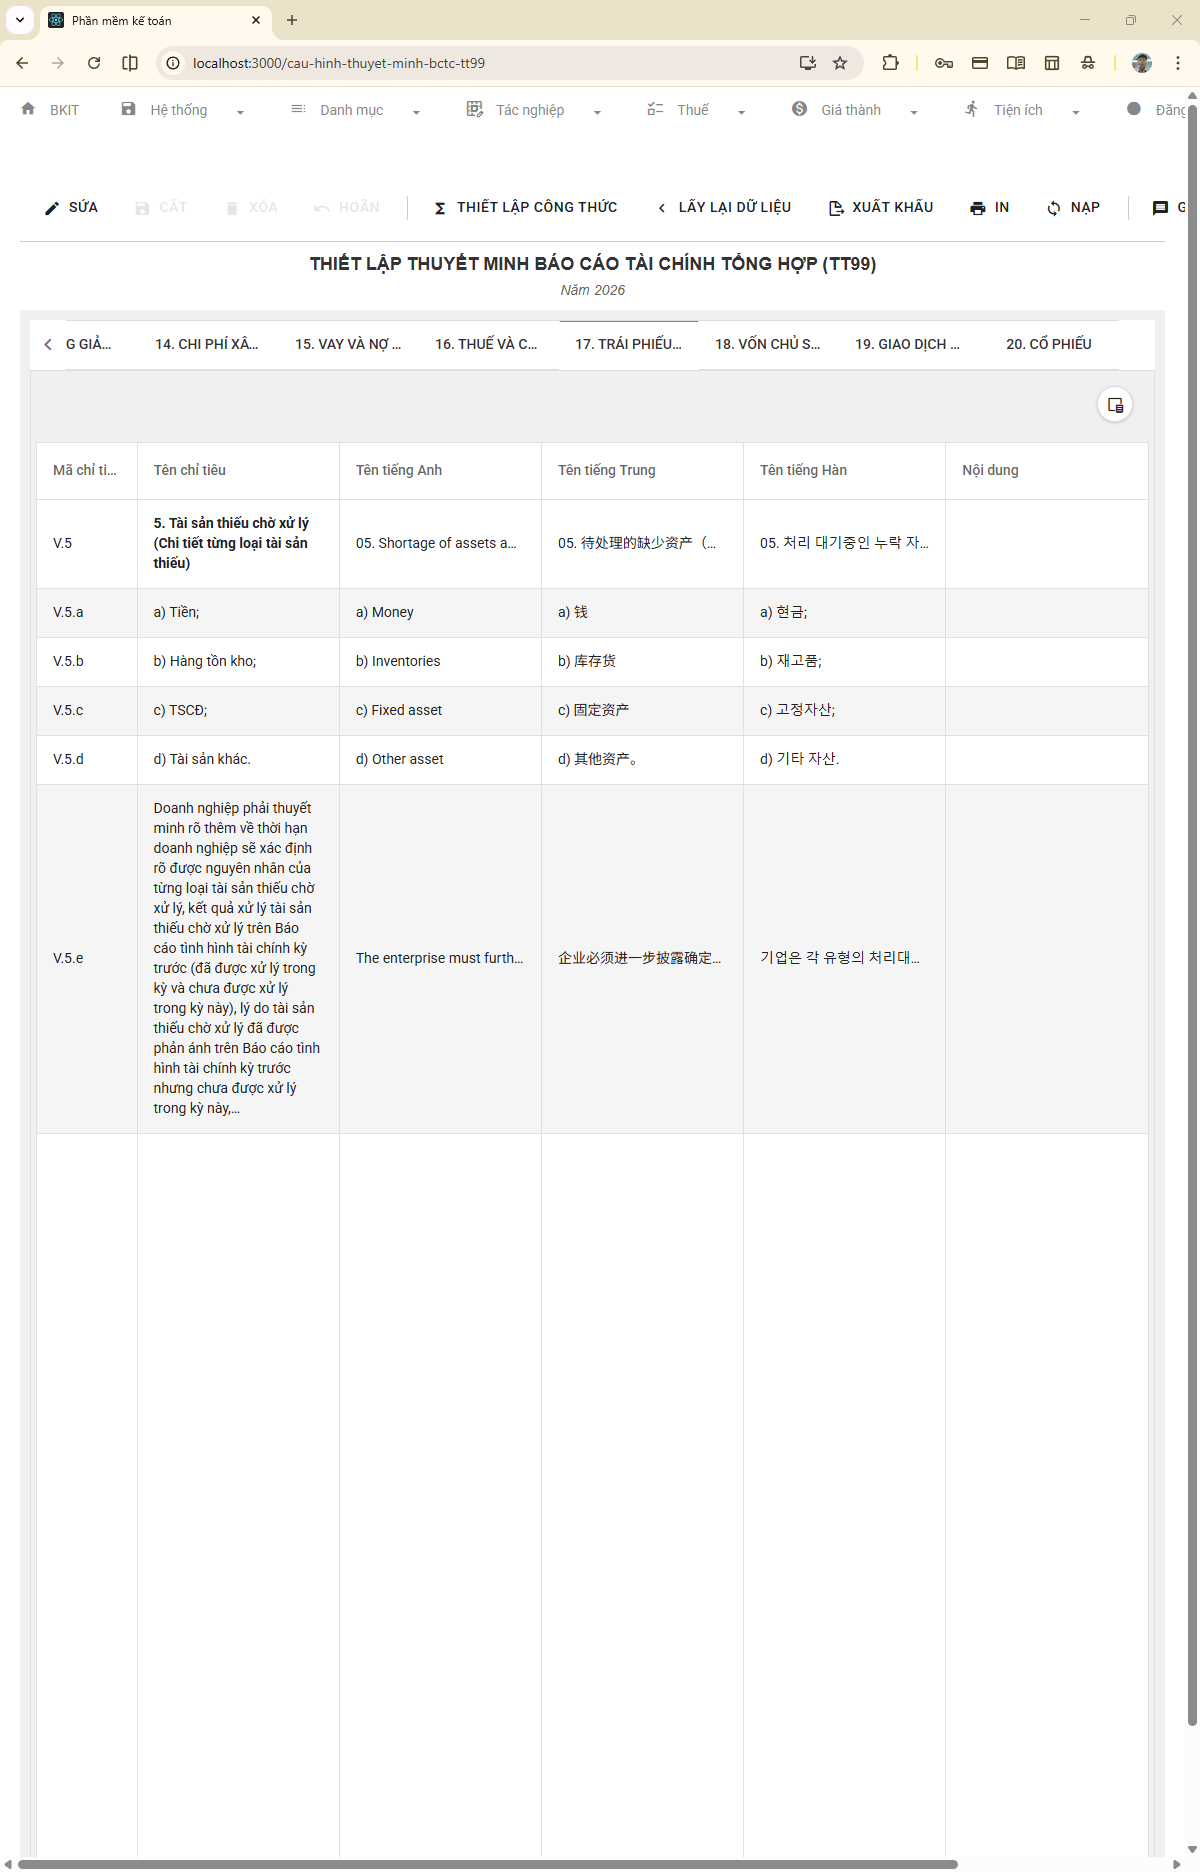
Task: Switch to tab 18. VỐN CHỦ S...
Action: 767,344
